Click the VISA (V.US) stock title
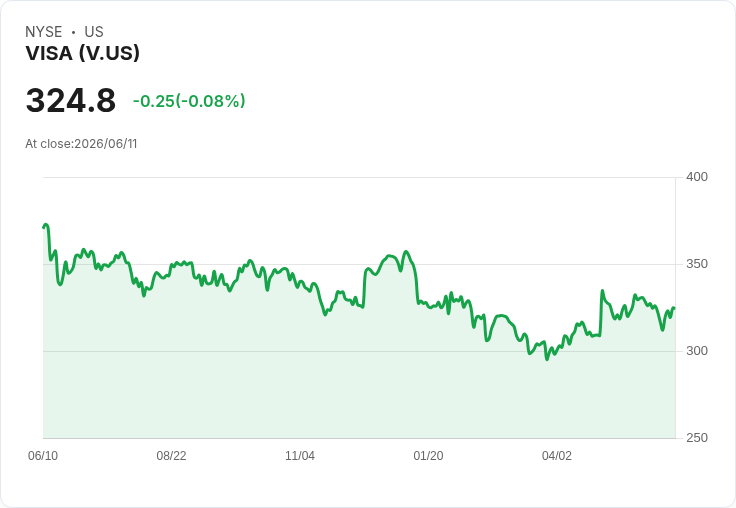This screenshot has width=736, height=508. [x=83, y=53]
